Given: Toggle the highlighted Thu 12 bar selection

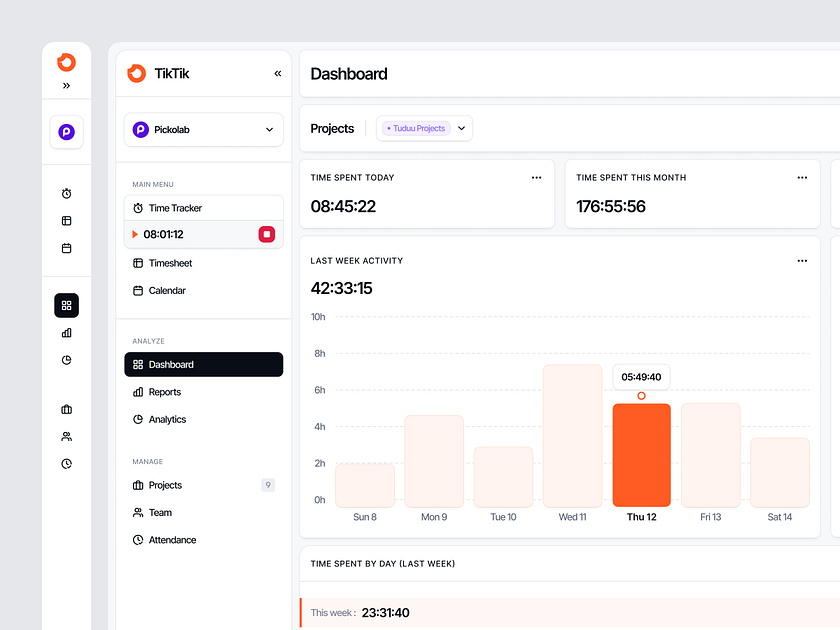Looking at the screenshot, I should pyautogui.click(x=641, y=452).
